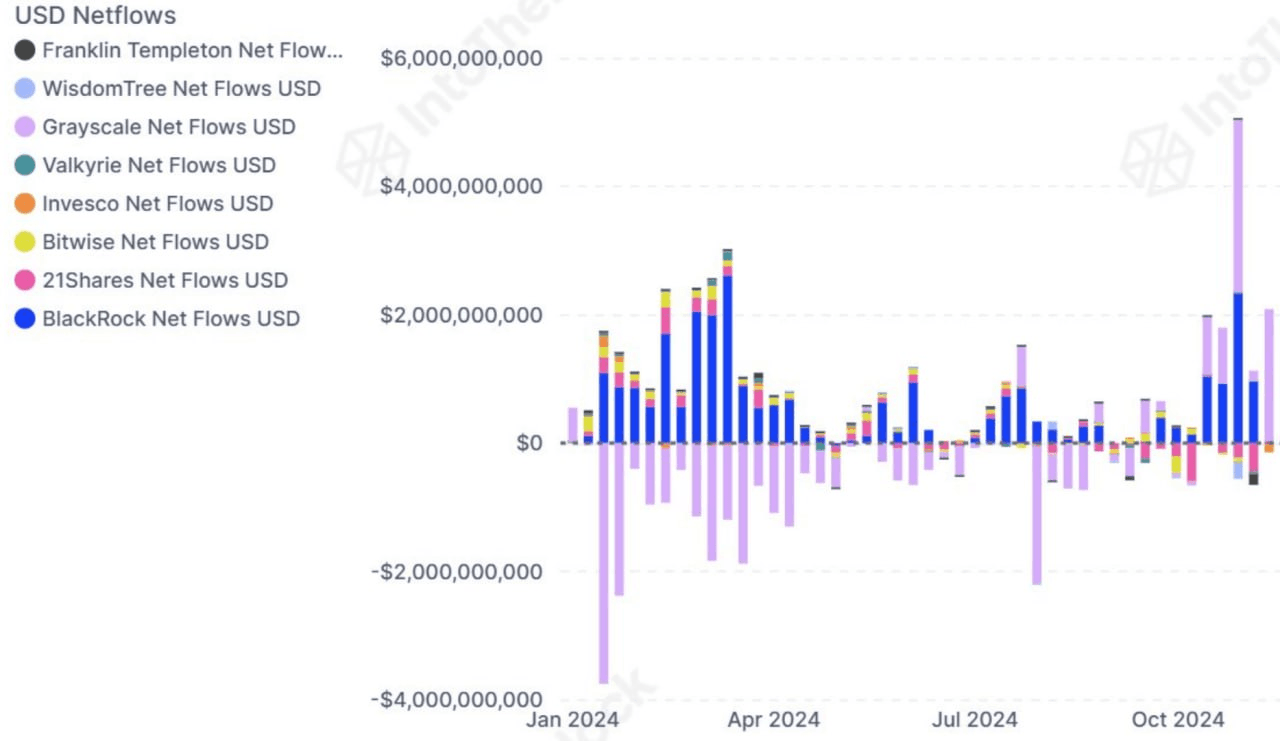Image resolution: width=1280 pixels, height=741 pixels.
Task: Click the WisdomTree light blue legend dot
Action: (25, 88)
